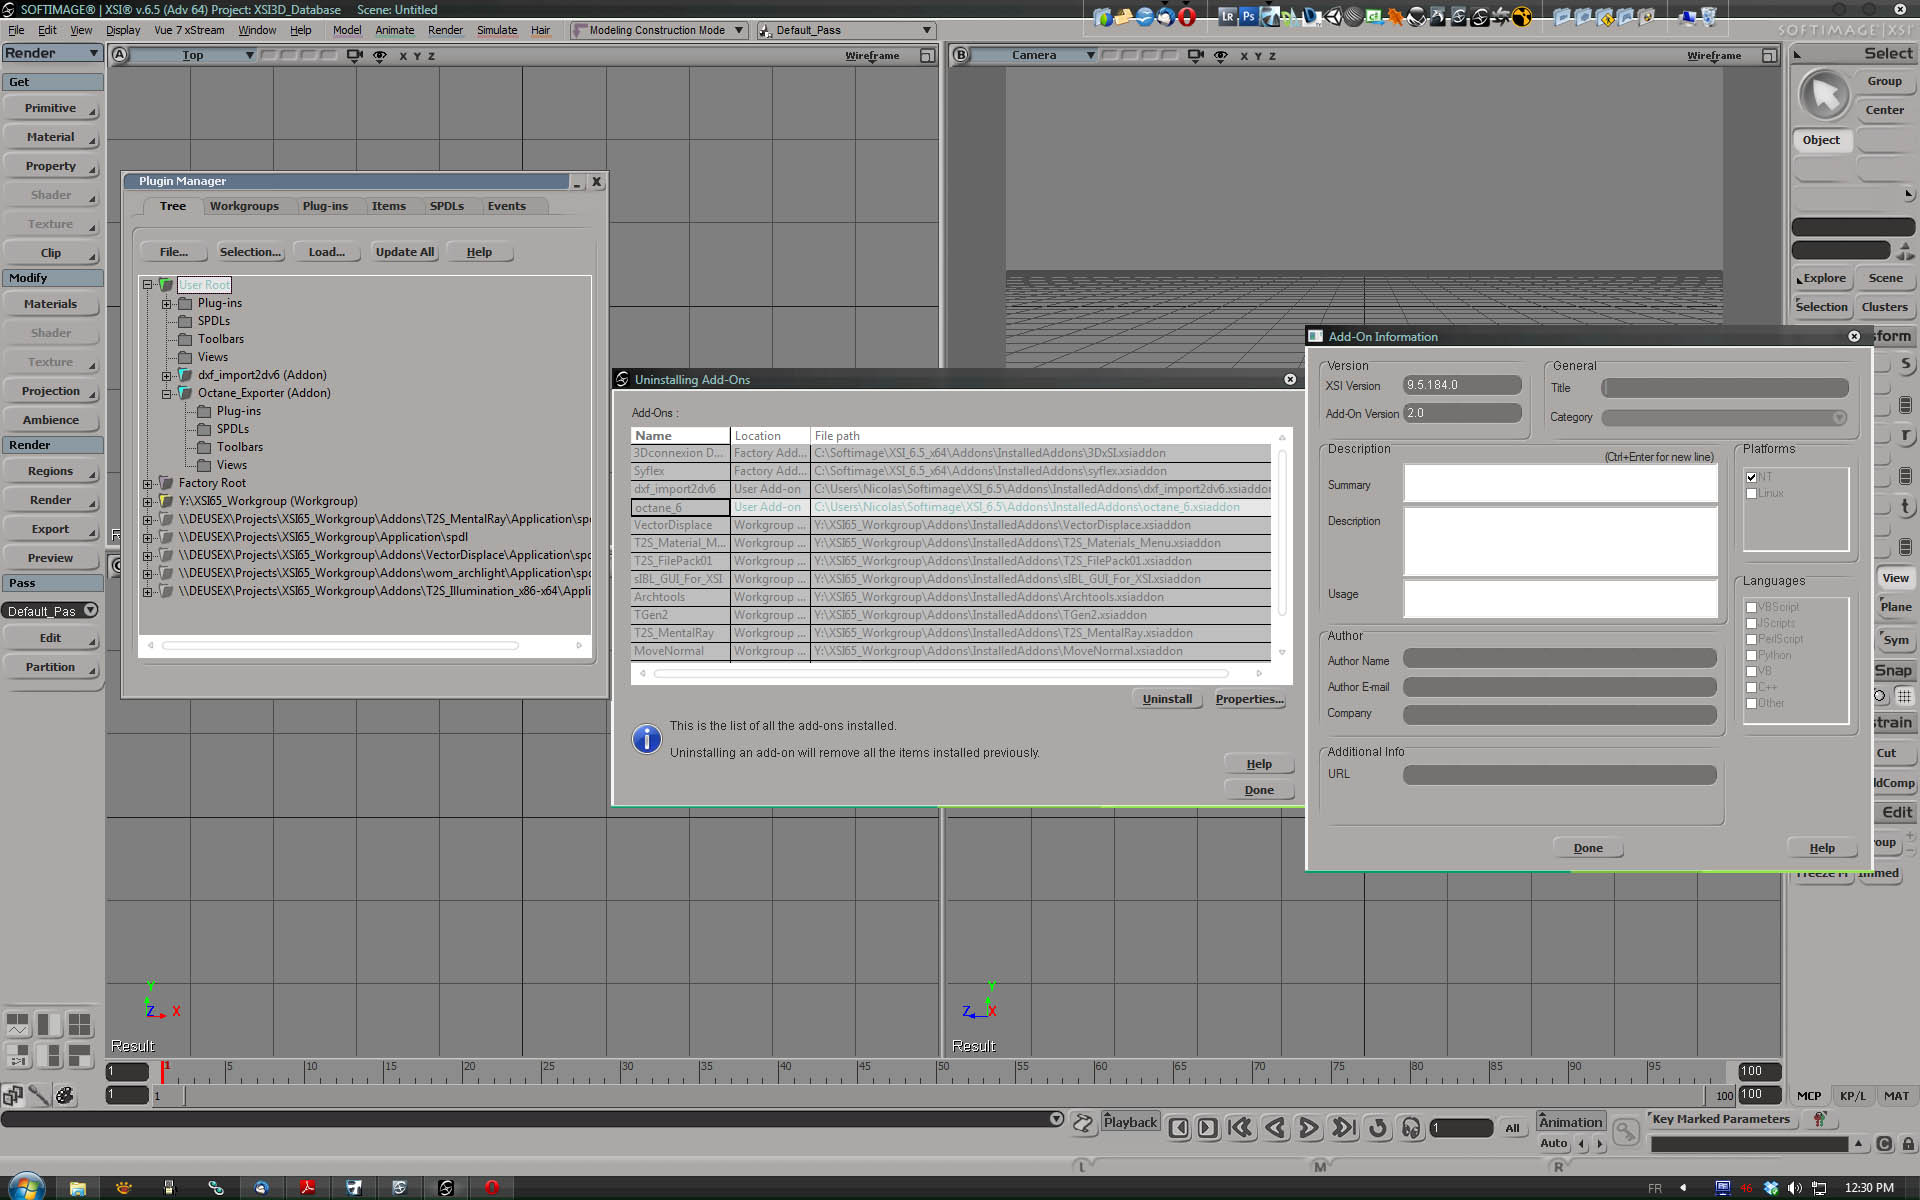This screenshot has width=1920, height=1200.
Task: Open Opera from the Windows taskbar
Action: click(x=492, y=1187)
